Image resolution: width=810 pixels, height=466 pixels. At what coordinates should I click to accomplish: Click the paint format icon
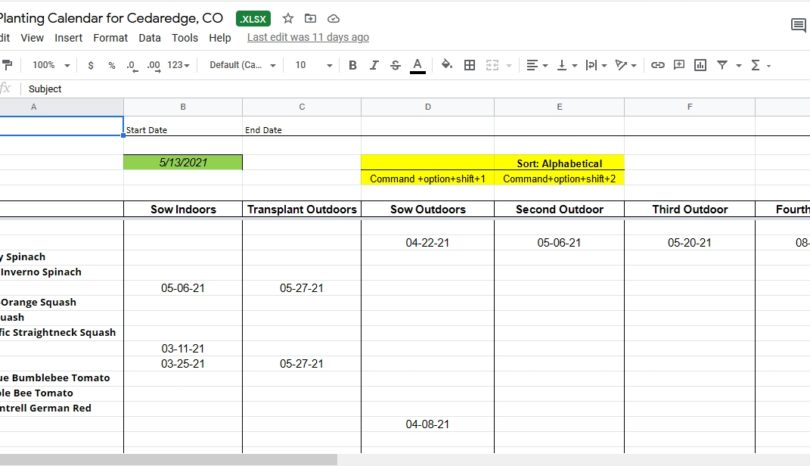click(x=7, y=65)
